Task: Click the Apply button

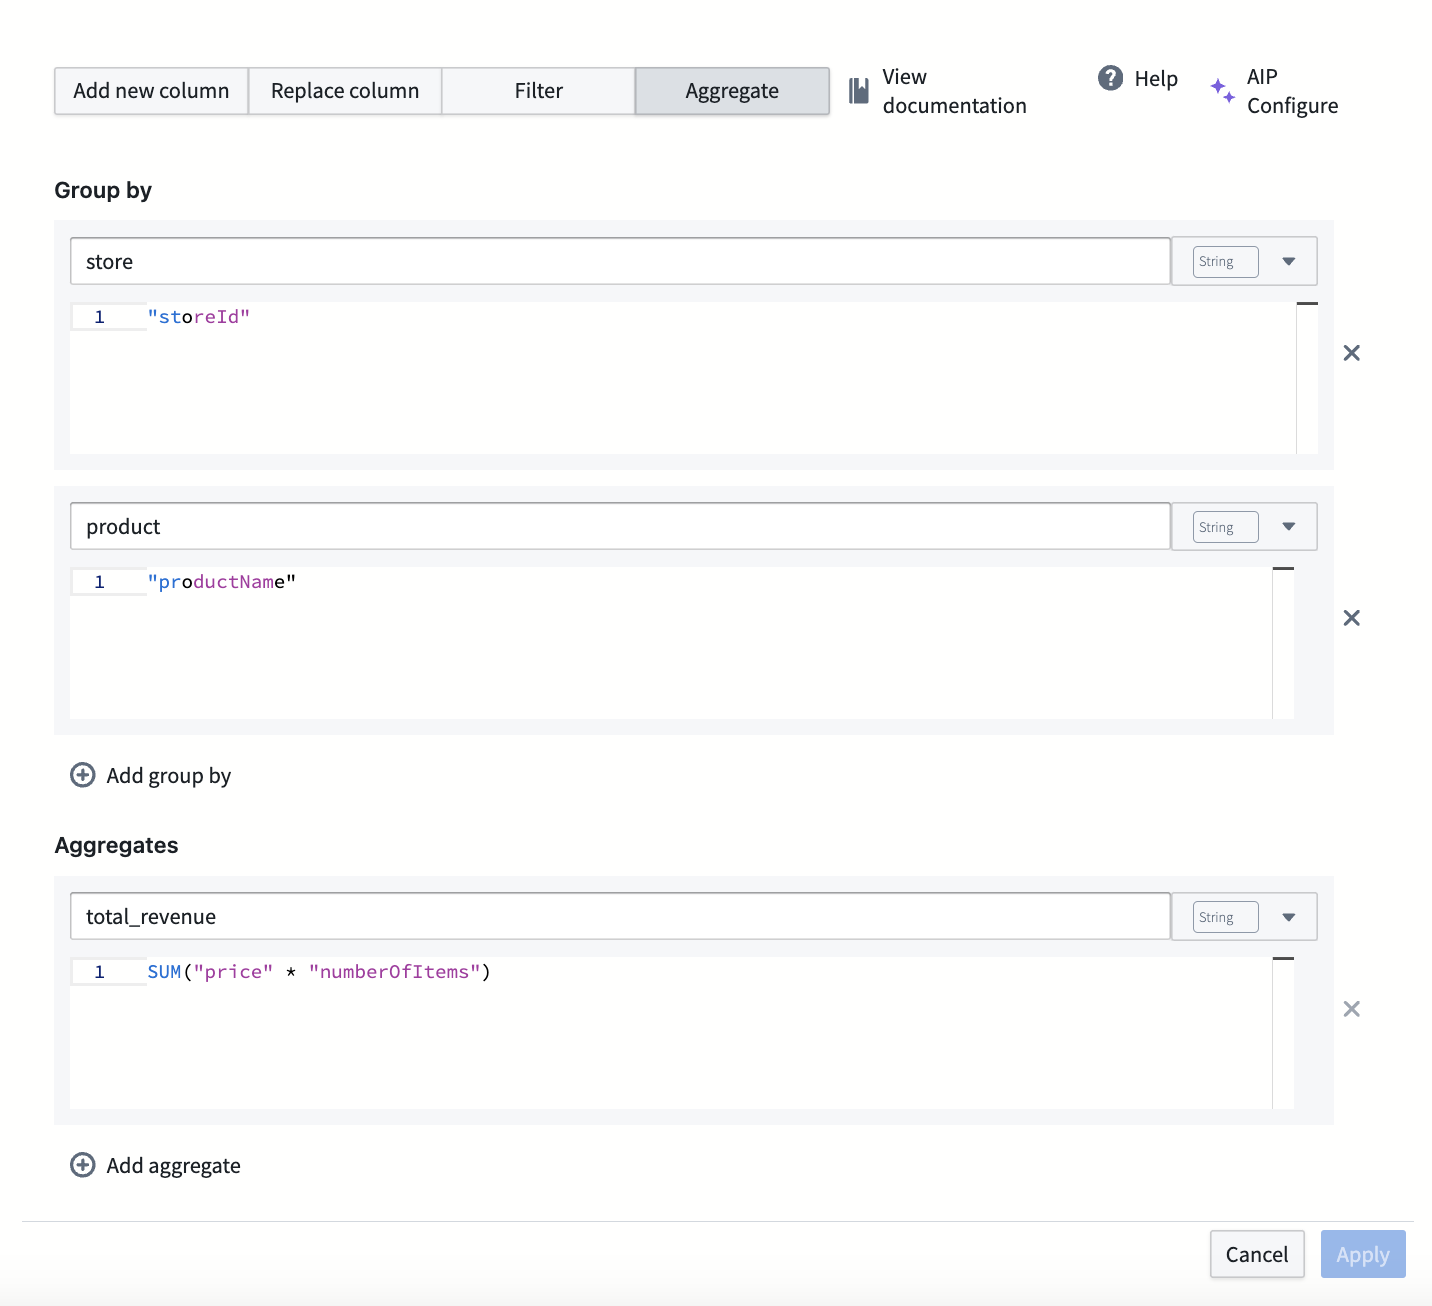Action: click(x=1363, y=1254)
